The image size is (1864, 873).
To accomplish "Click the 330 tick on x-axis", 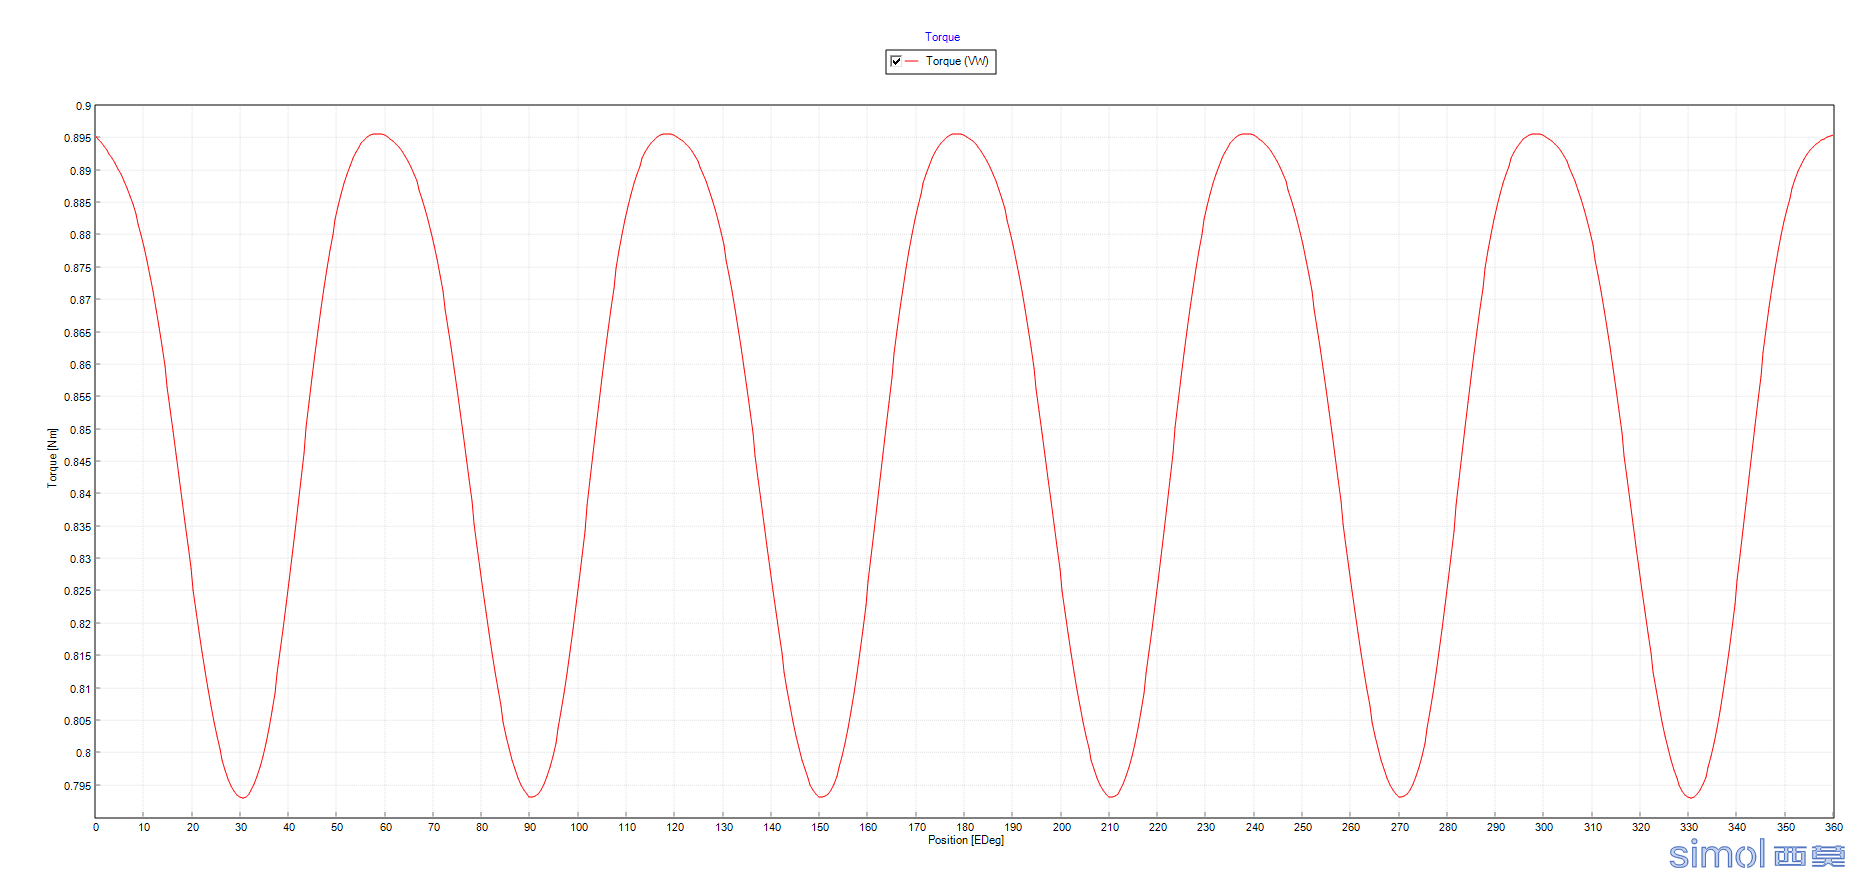I will (1689, 827).
